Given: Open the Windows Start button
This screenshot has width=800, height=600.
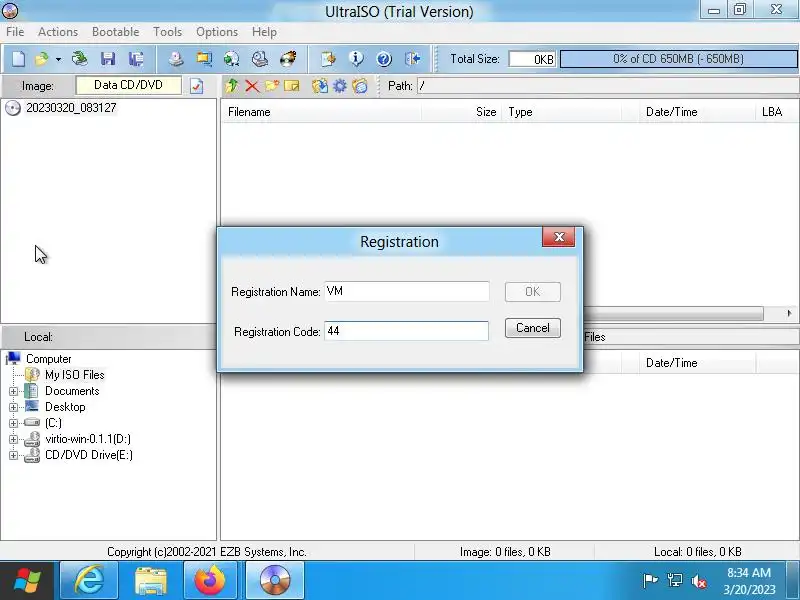Looking at the screenshot, I should pyautogui.click(x=27, y=581).
